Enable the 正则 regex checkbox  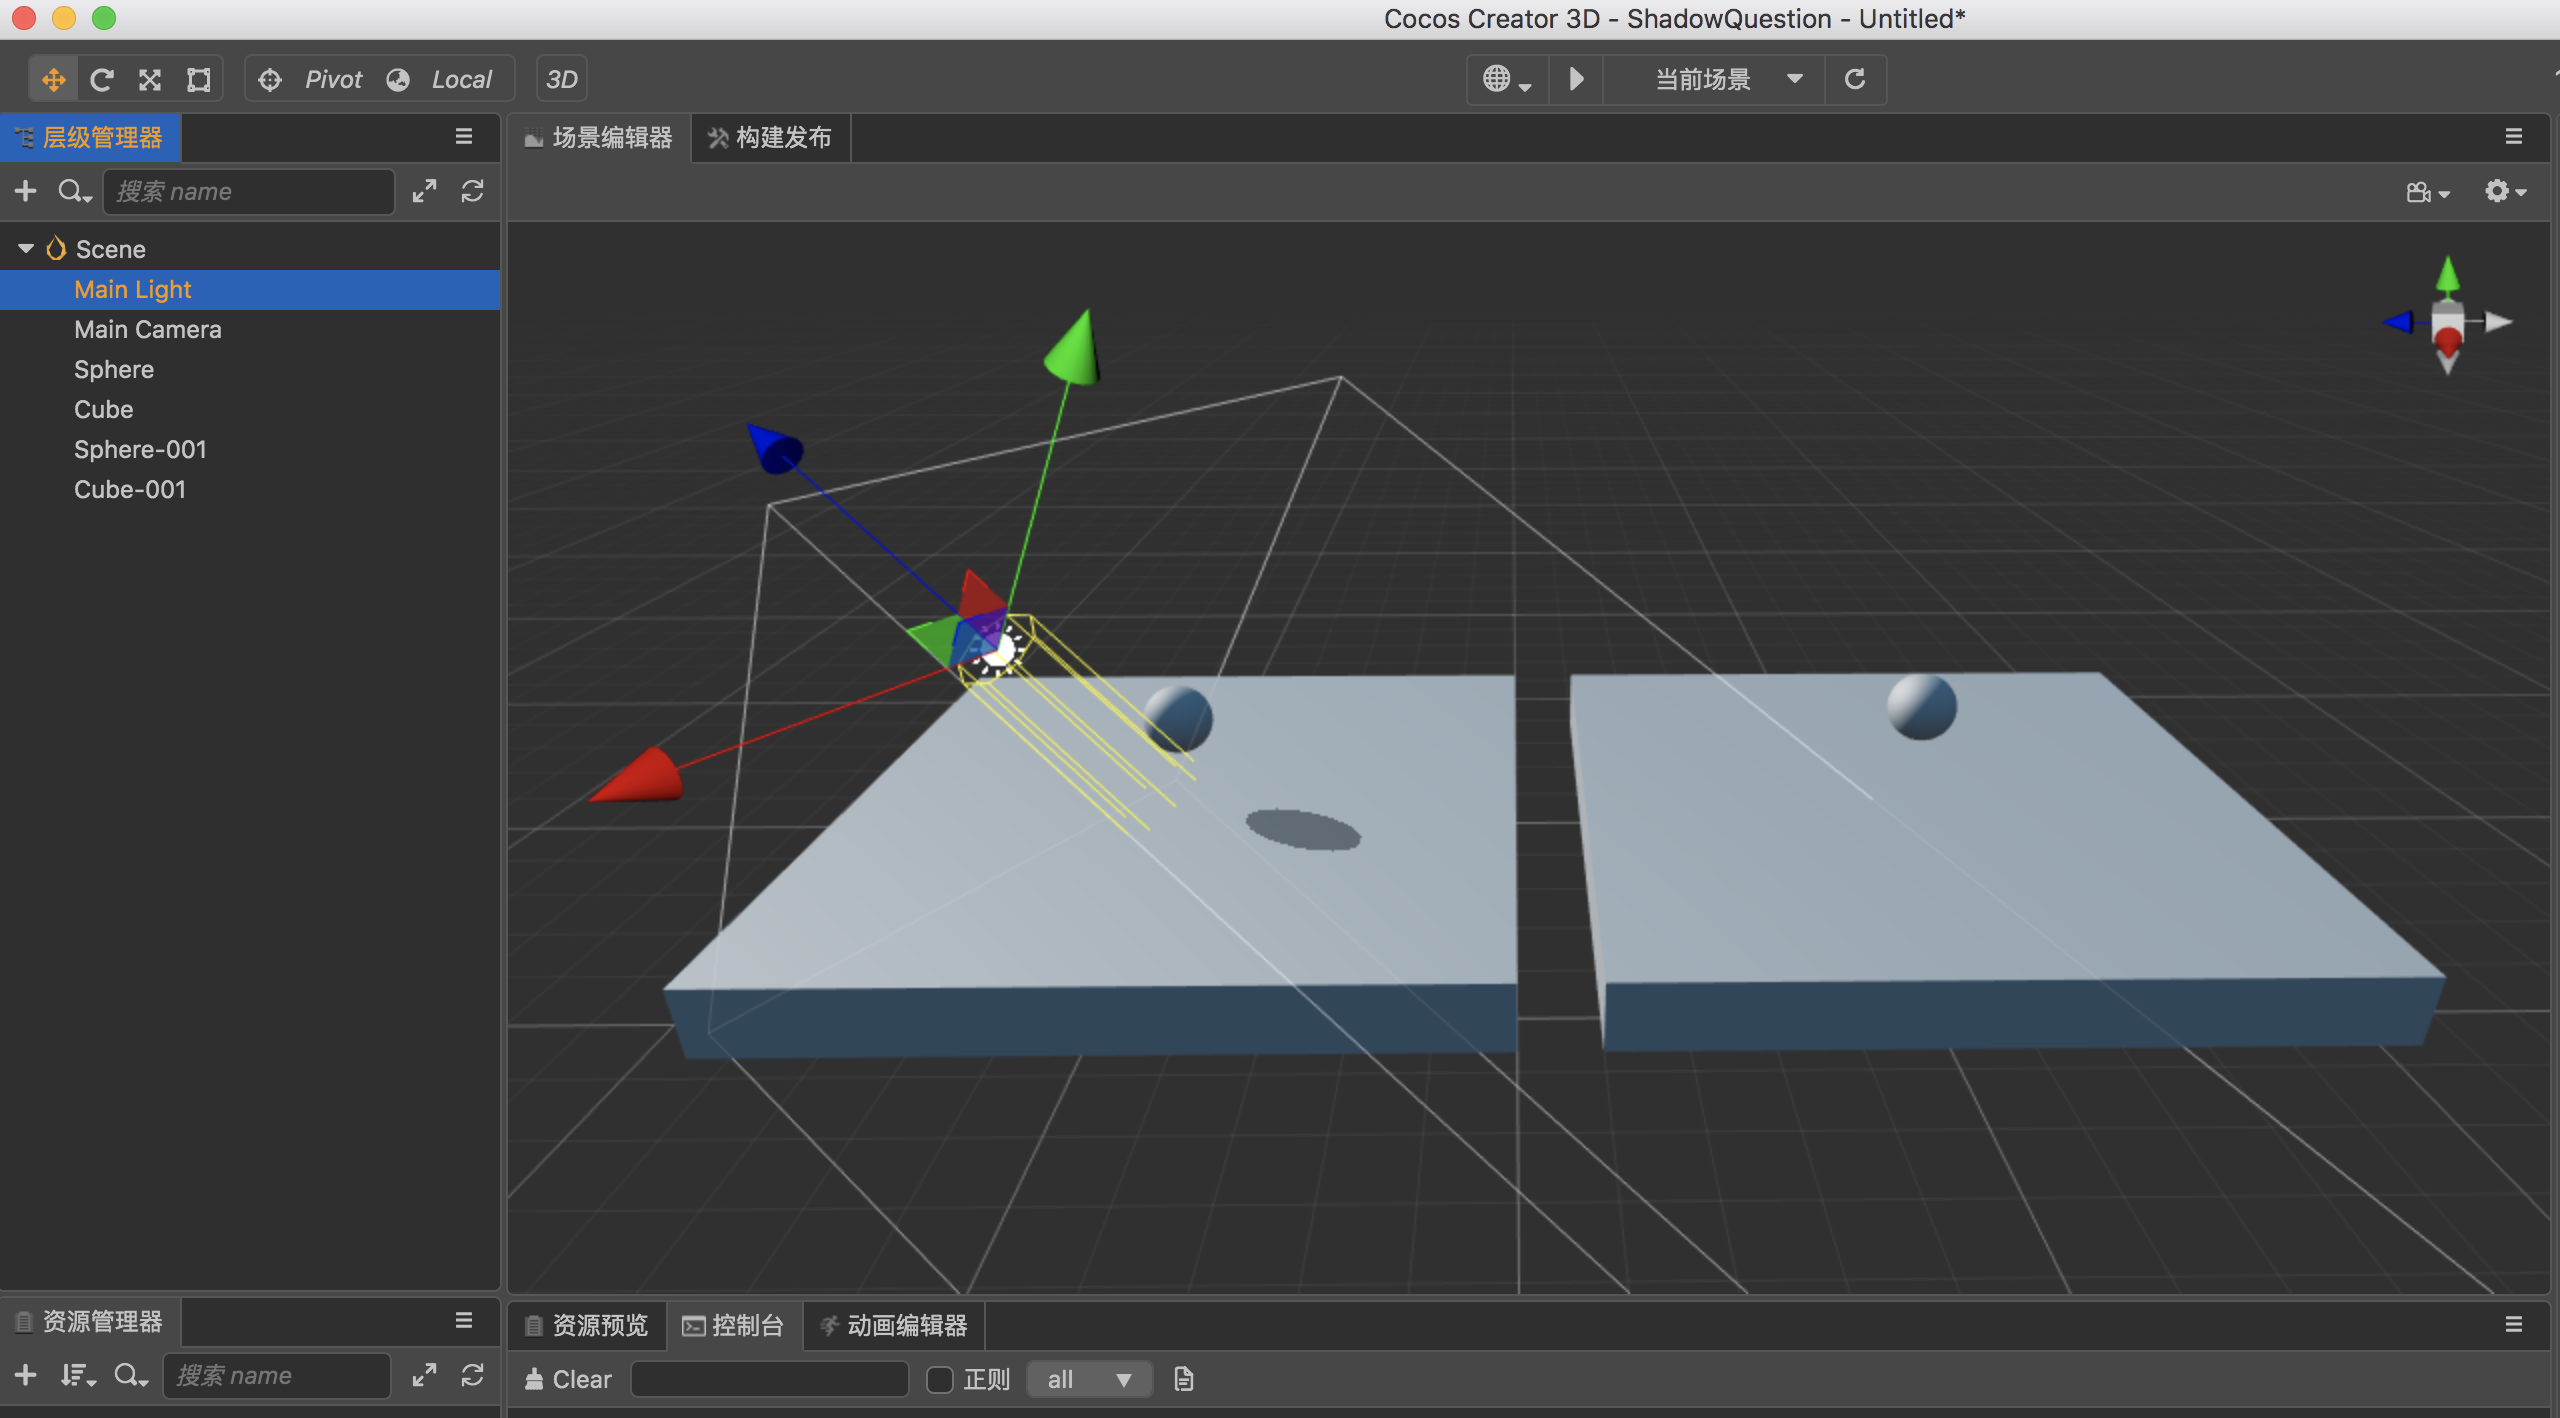[x=940, y=1379]
